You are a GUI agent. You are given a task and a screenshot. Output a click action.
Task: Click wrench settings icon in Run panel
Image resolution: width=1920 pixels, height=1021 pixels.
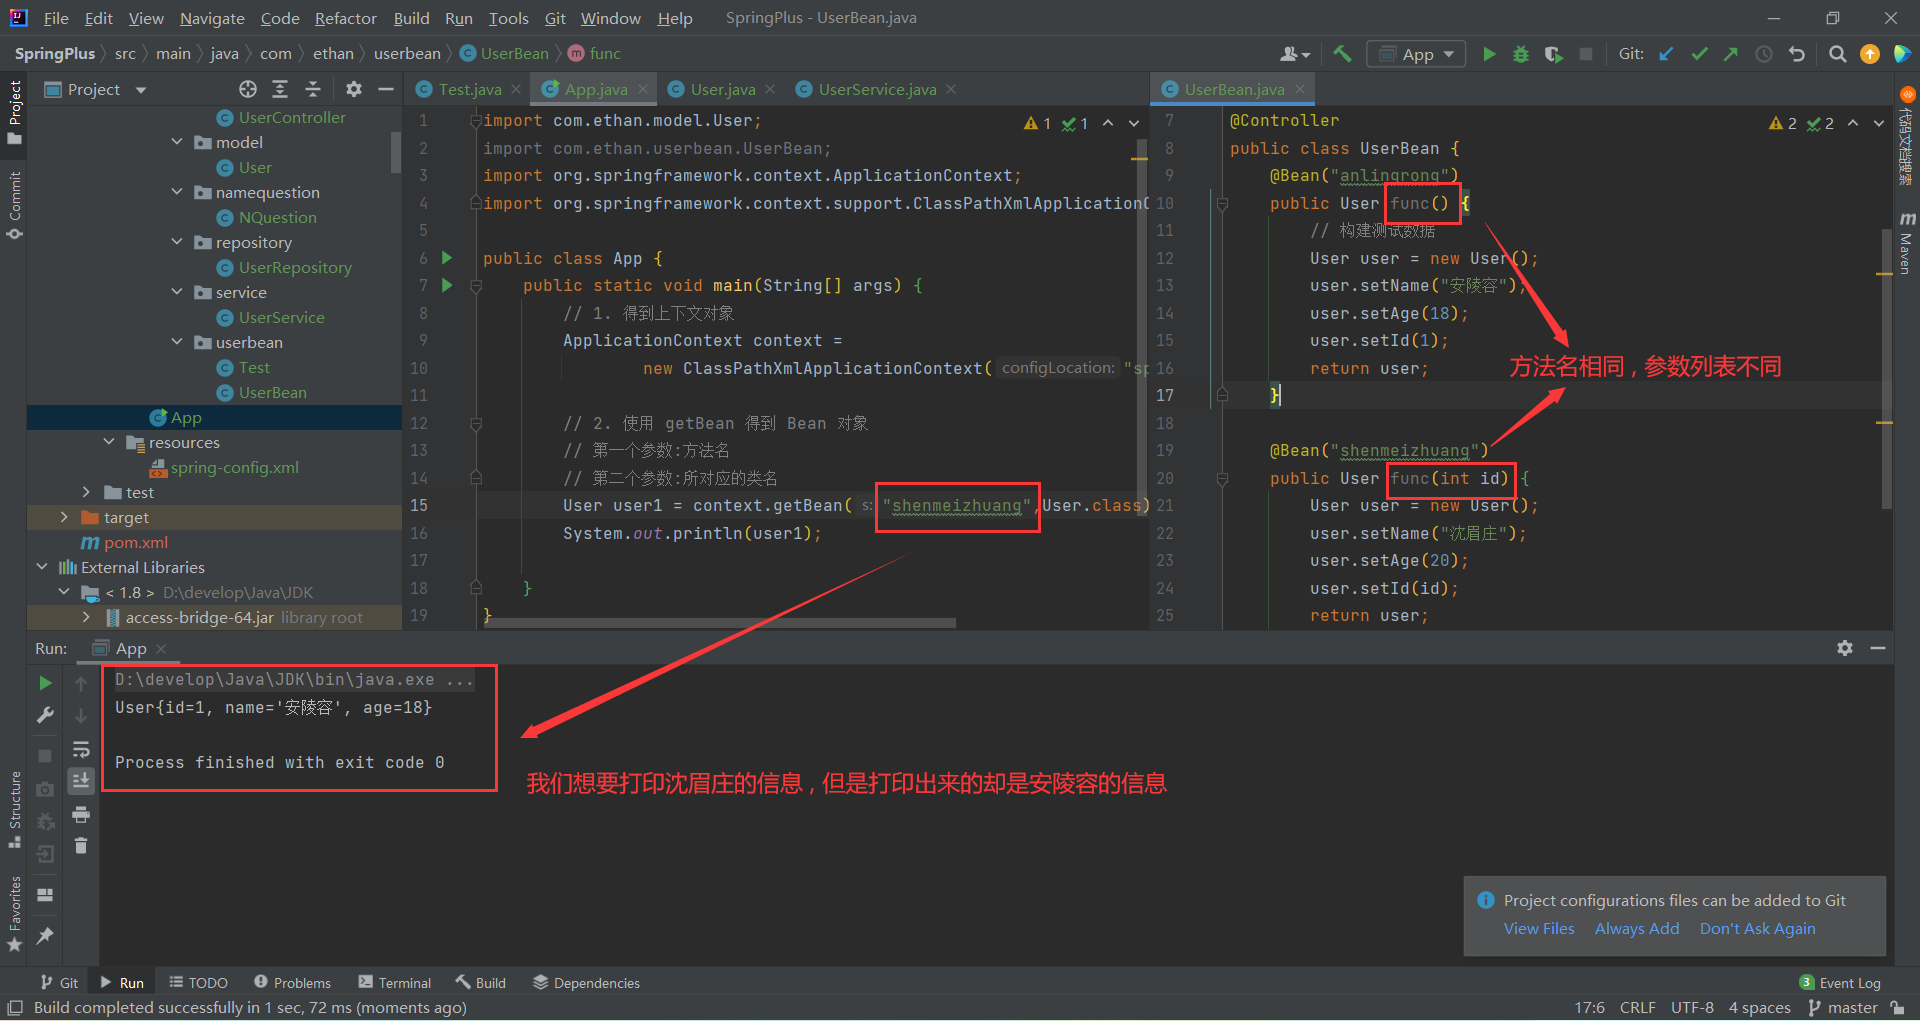tap(45, 715)
